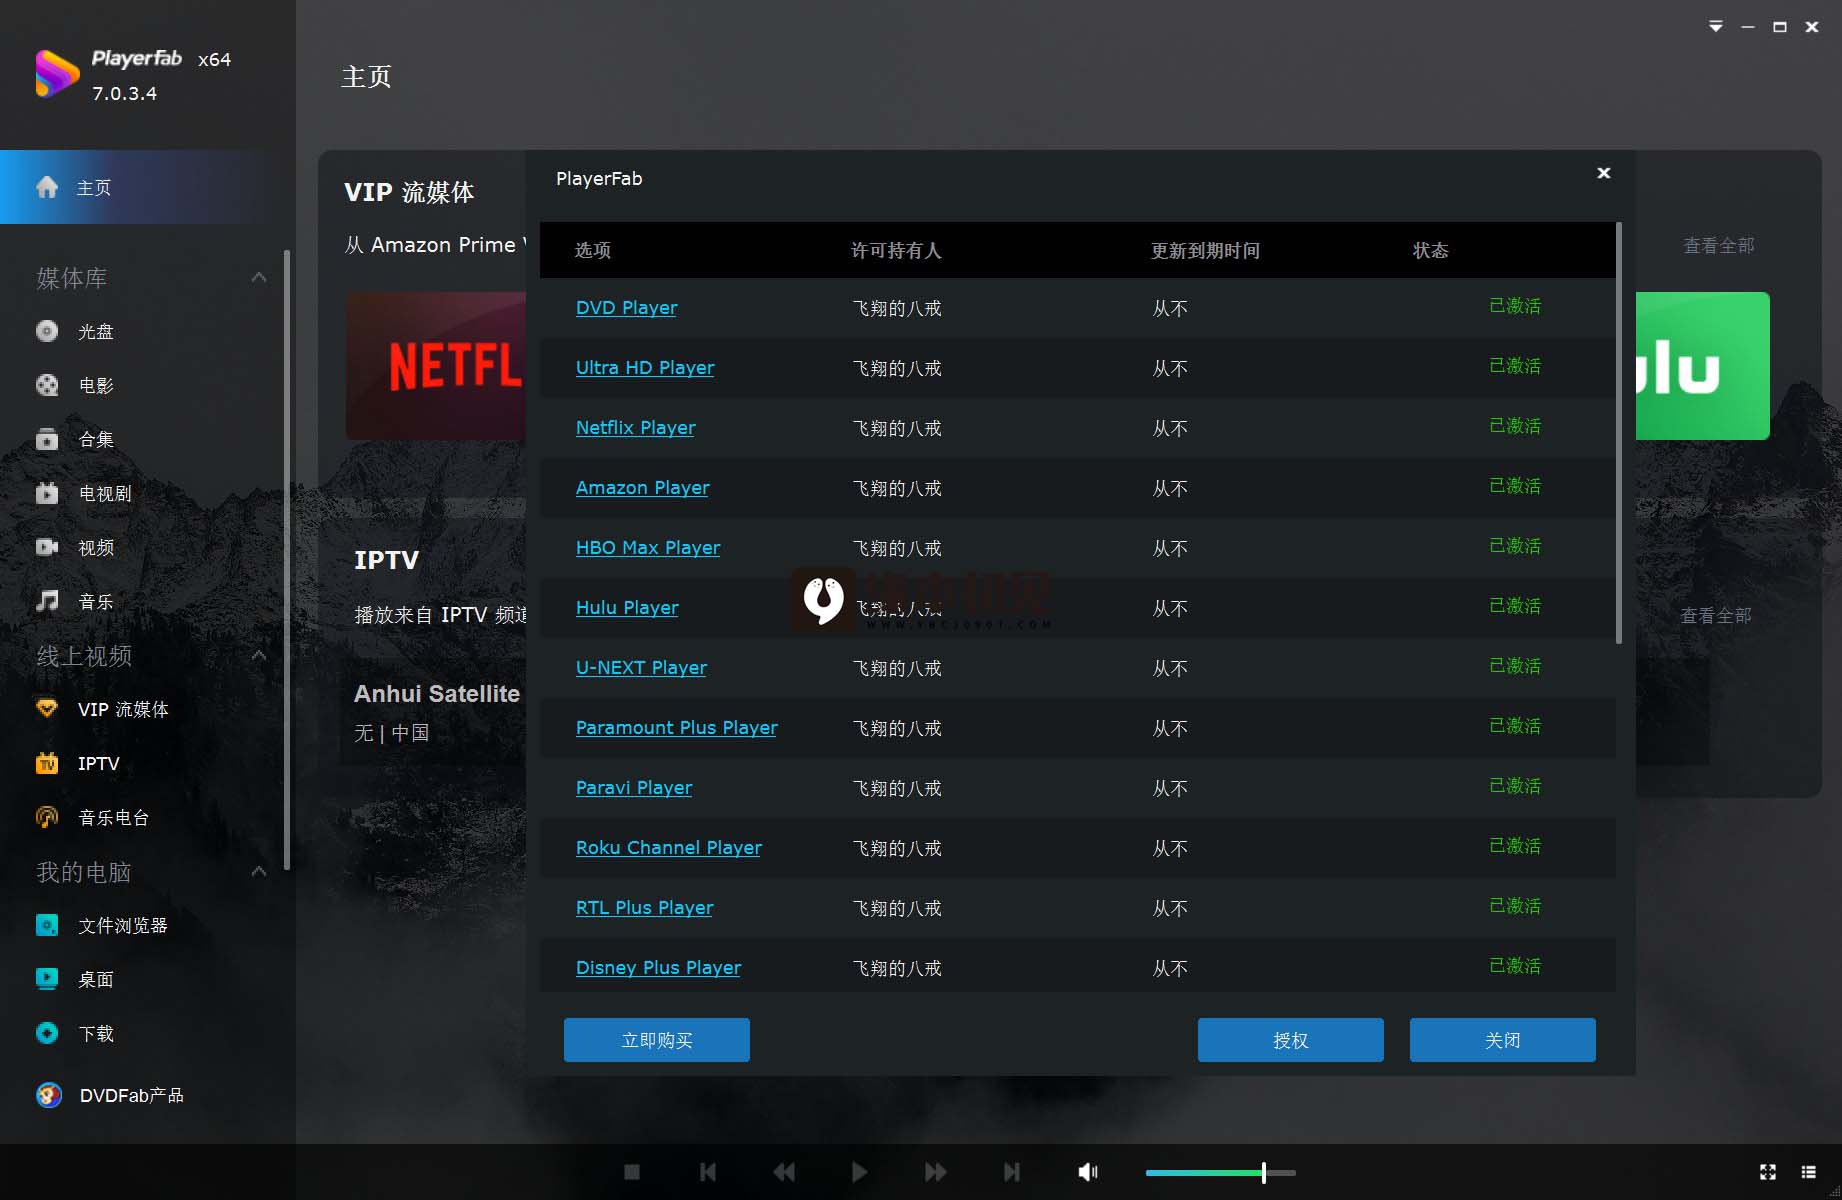Mute audio using the speaker icon
Screen dimensions: 1842x1200
1088,1172
